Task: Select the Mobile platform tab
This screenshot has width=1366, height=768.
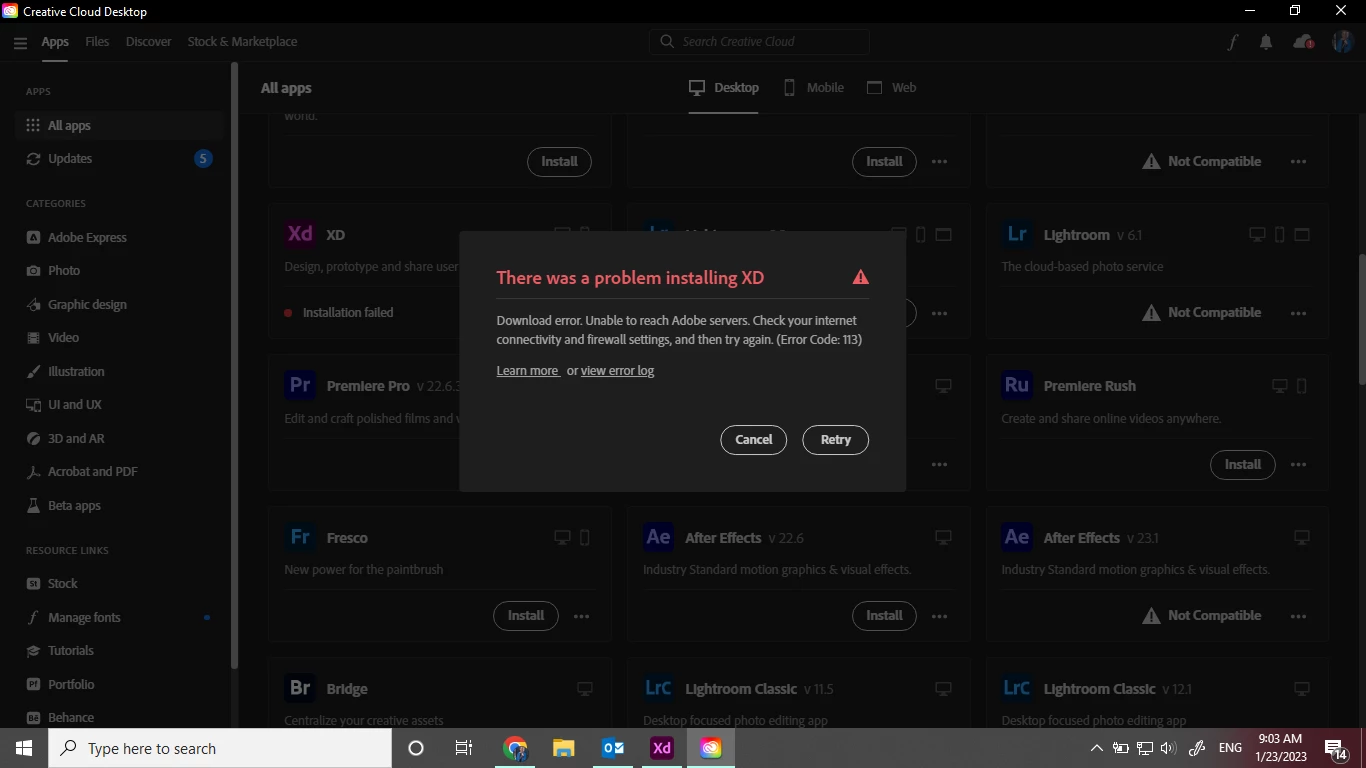Action: 813,88
